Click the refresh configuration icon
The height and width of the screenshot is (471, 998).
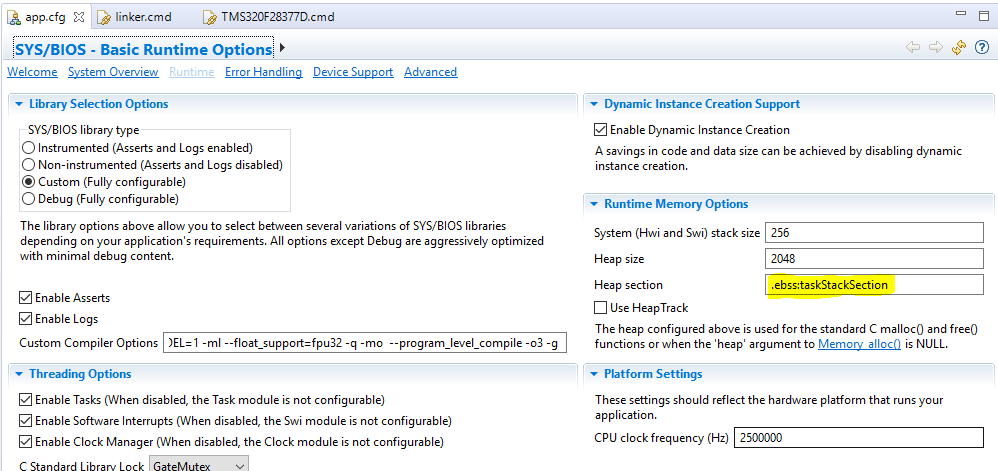click(959, 48)
